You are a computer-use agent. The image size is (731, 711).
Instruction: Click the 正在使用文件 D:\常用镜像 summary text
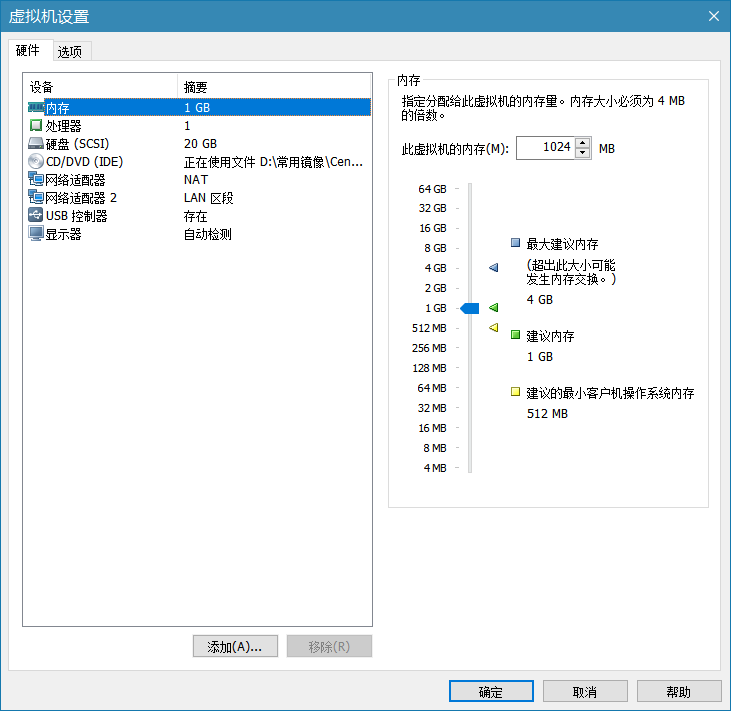click(273, 162)
